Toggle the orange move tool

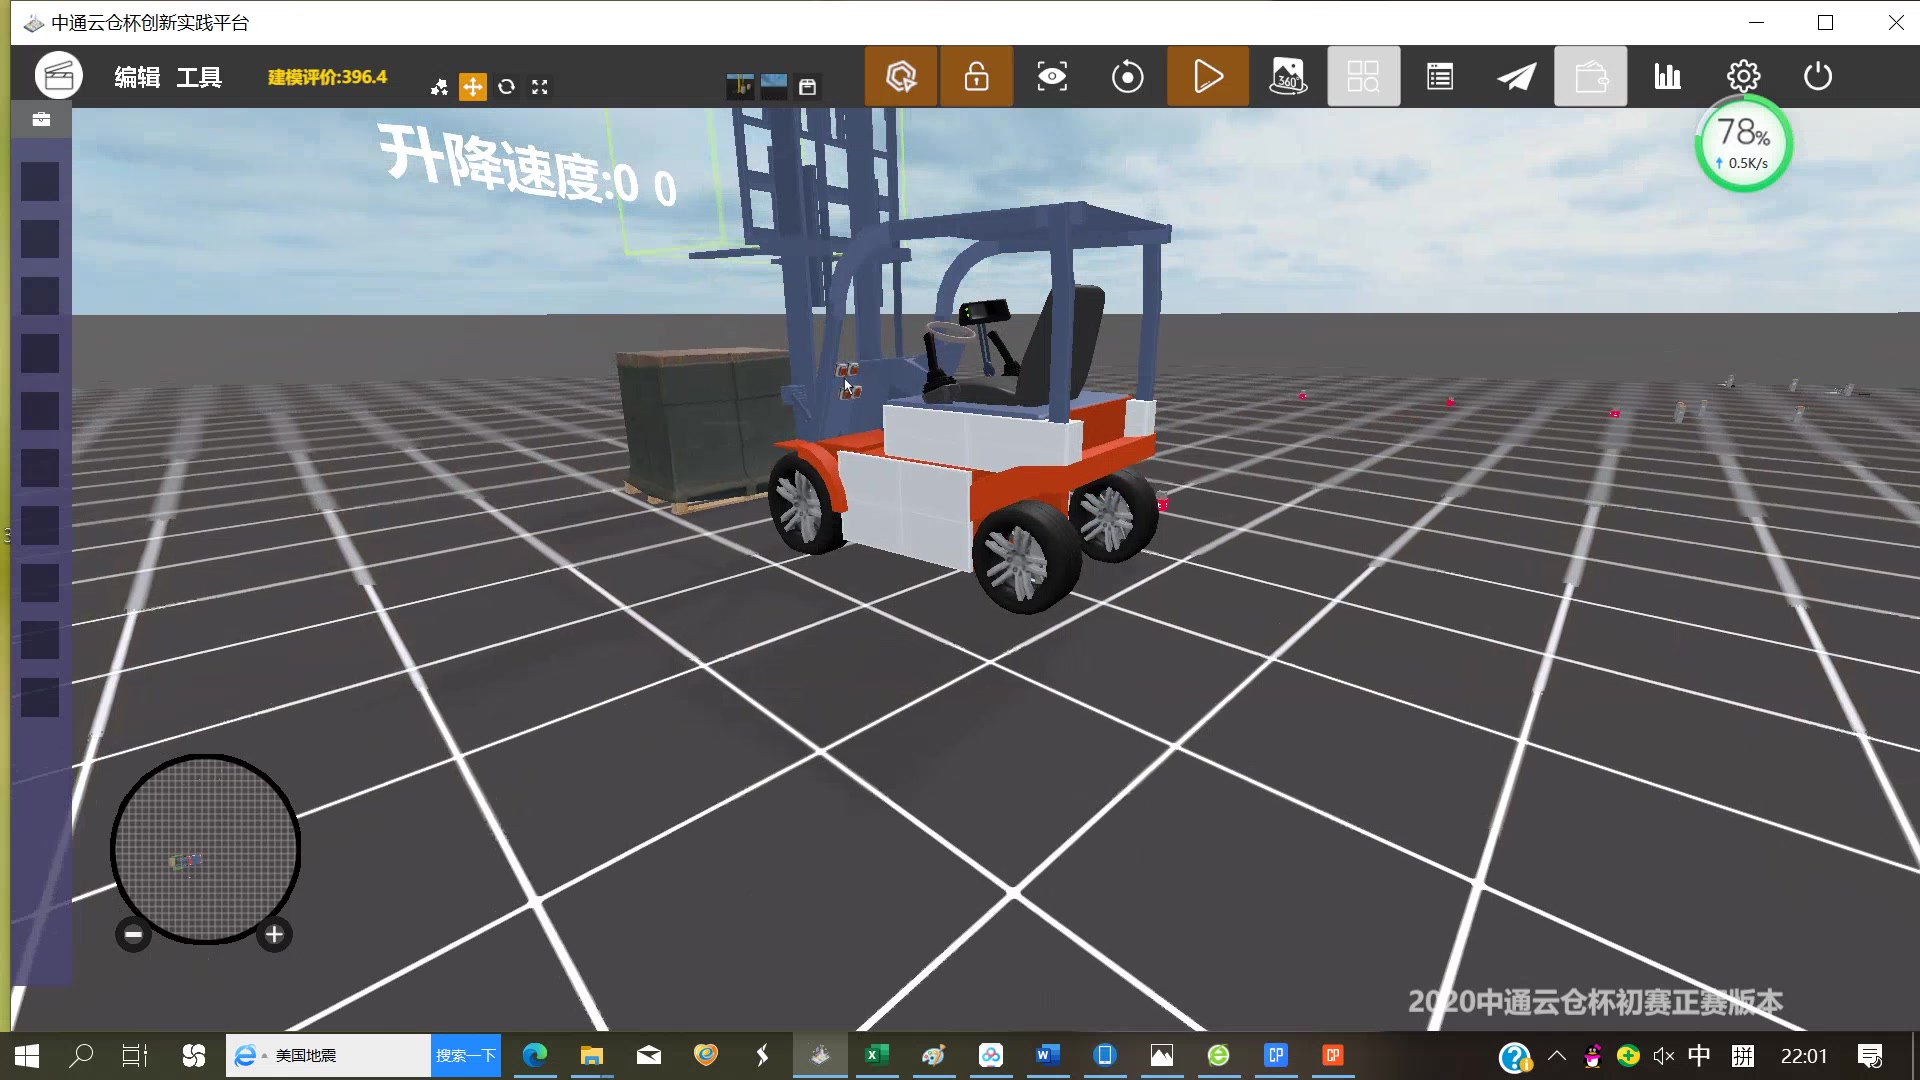(472, 87)
